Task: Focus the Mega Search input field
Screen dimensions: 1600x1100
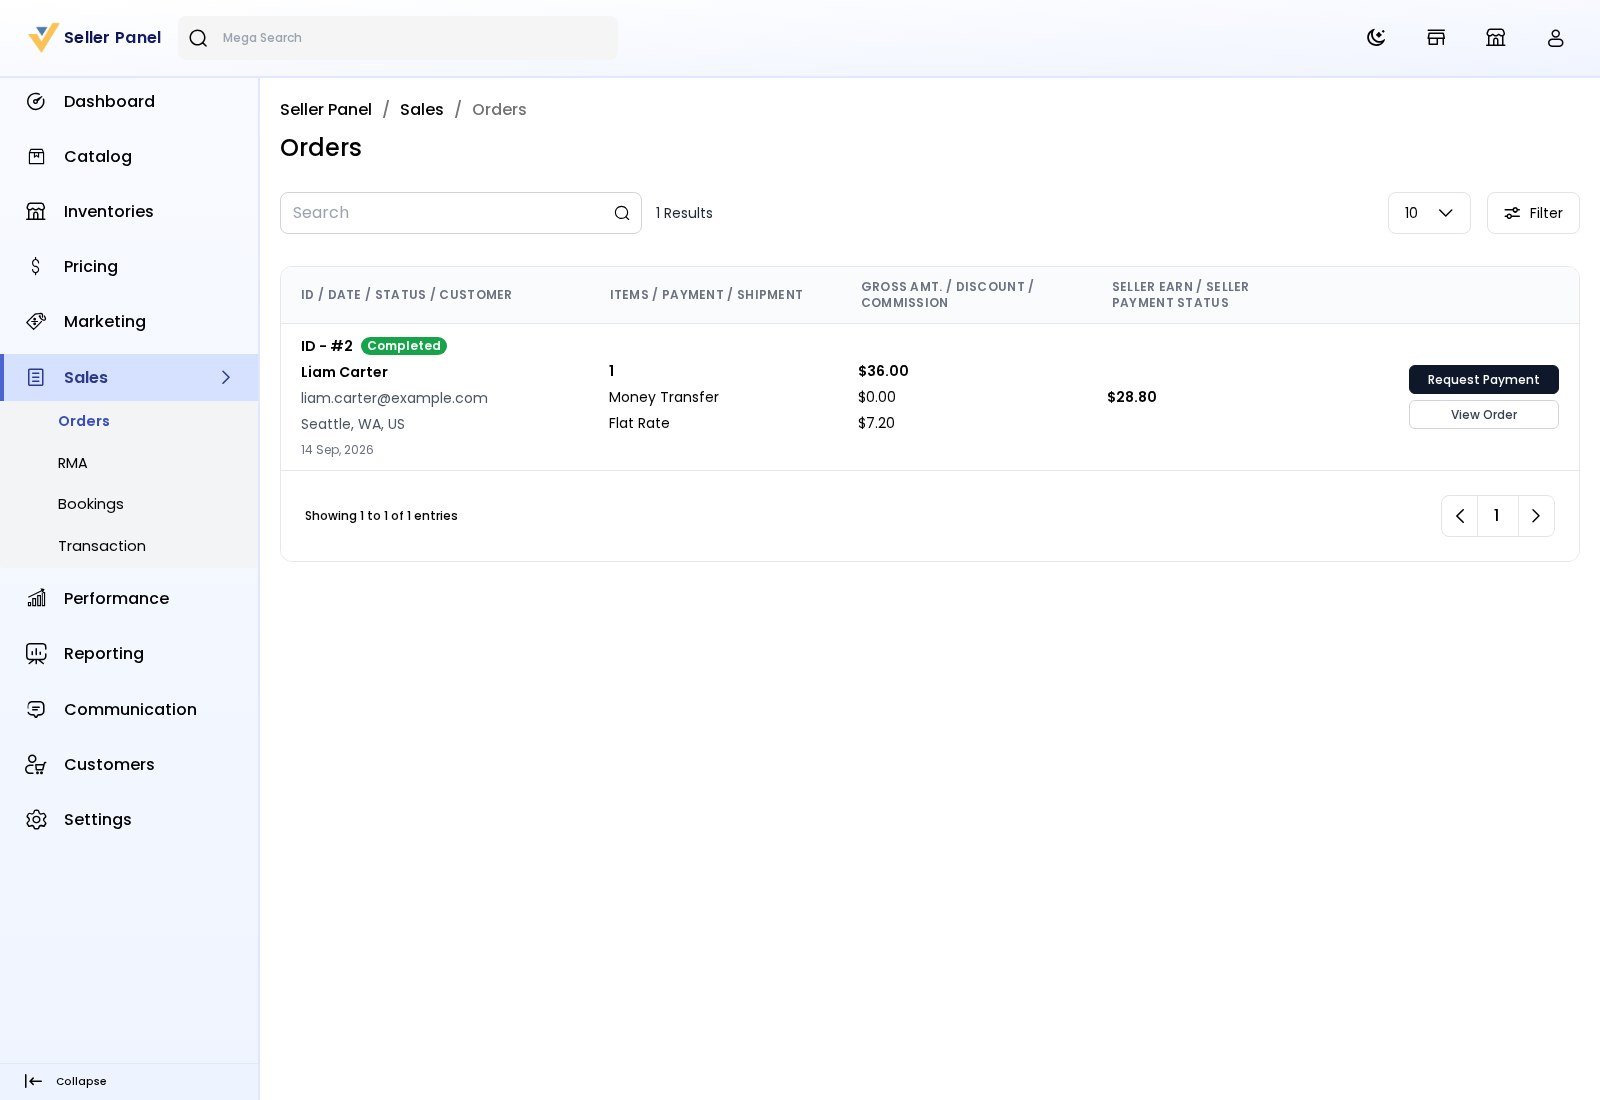Action: [x=398, y=38]
